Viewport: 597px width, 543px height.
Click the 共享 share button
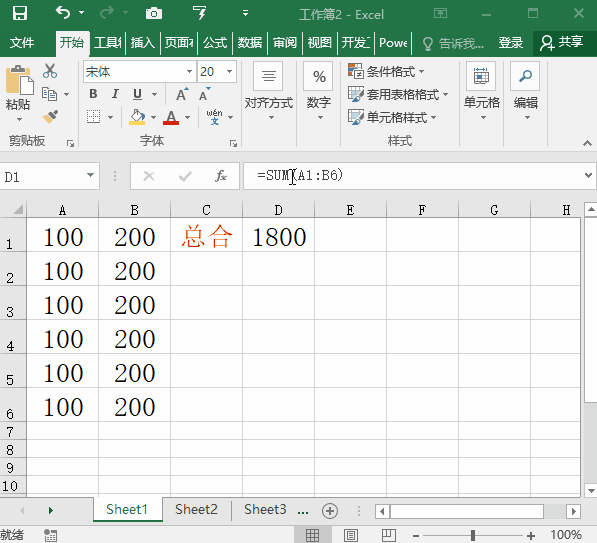(562, 42)
